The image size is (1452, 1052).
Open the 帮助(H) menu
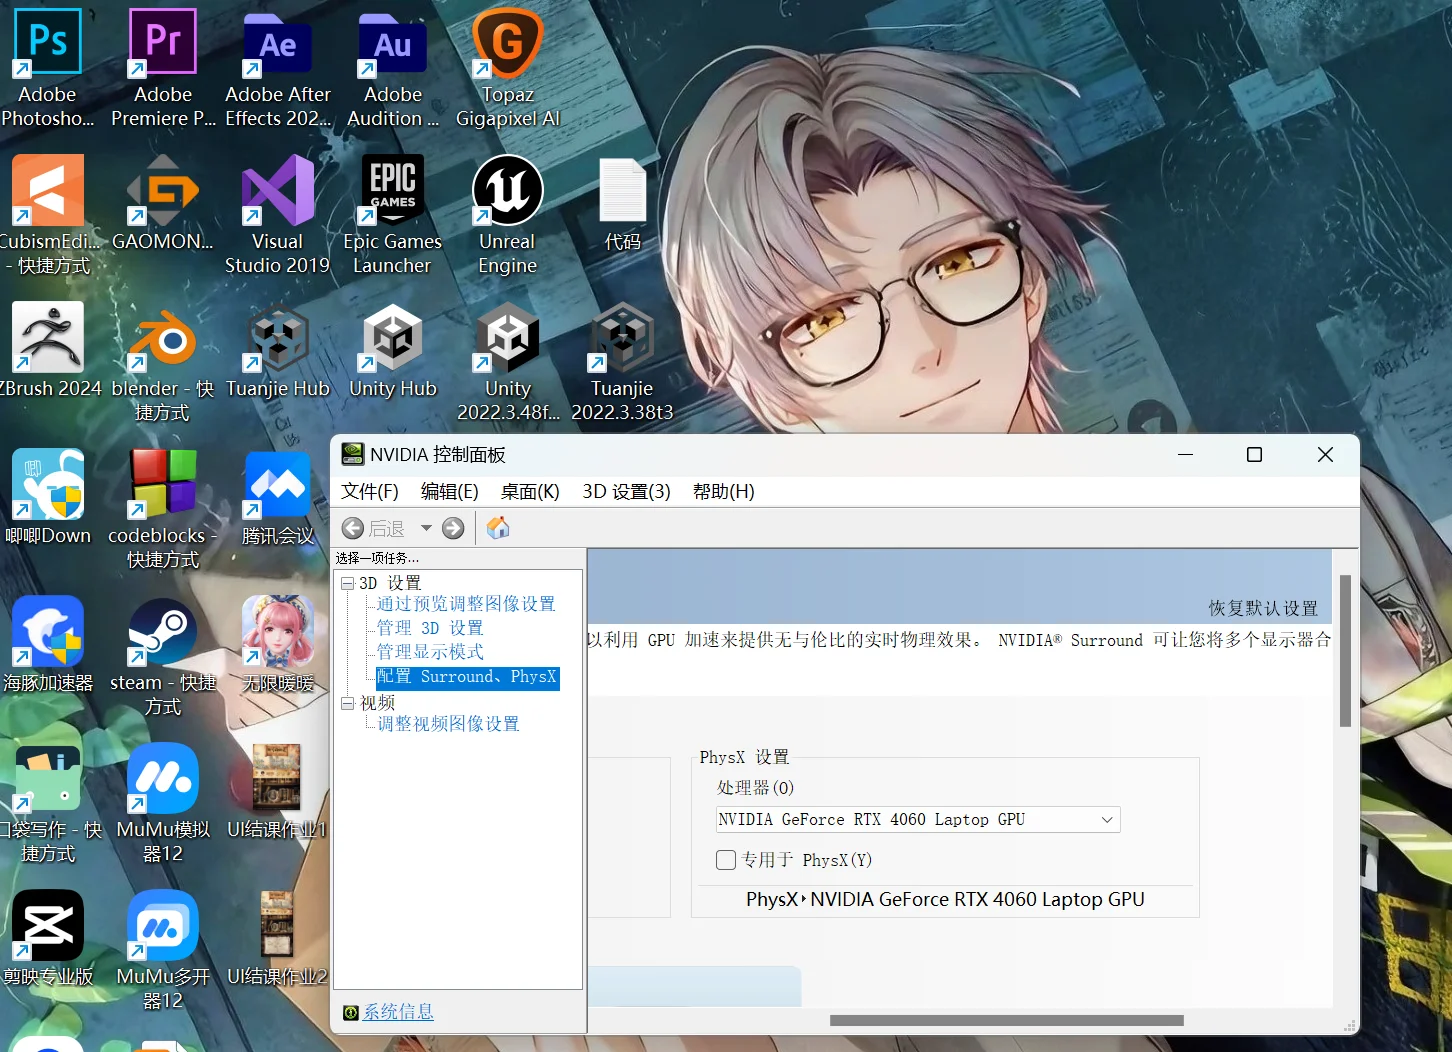click(x=724, y=491)
